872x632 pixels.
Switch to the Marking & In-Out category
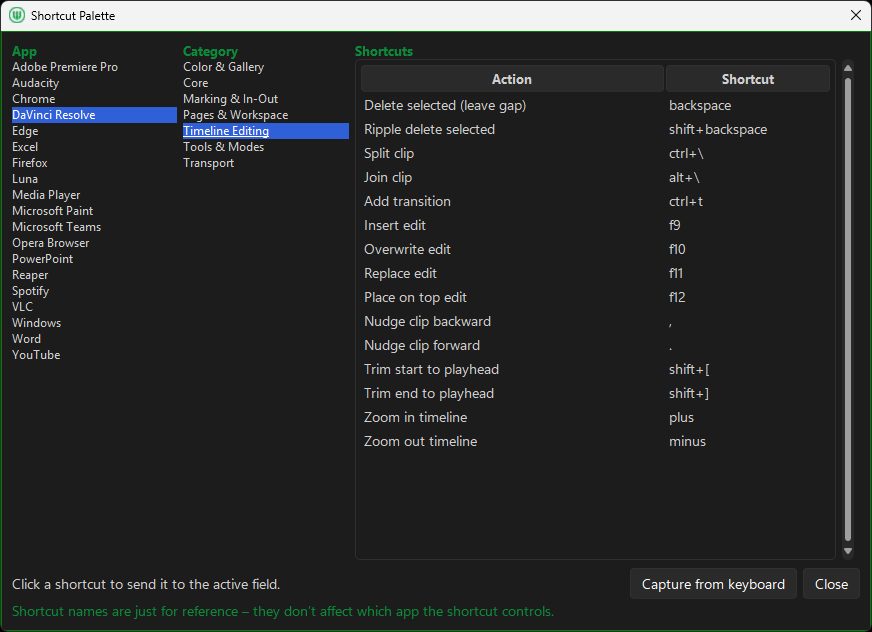pos(229,98)
